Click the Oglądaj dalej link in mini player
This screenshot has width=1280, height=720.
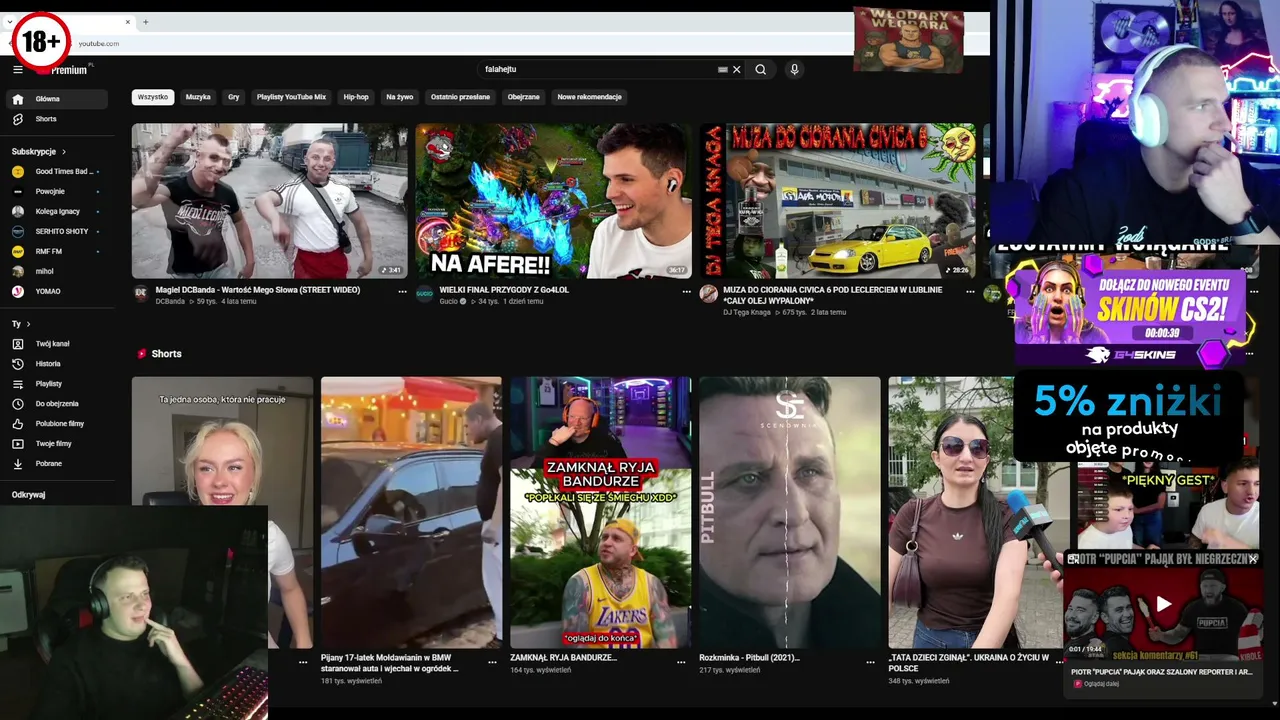1100,684
